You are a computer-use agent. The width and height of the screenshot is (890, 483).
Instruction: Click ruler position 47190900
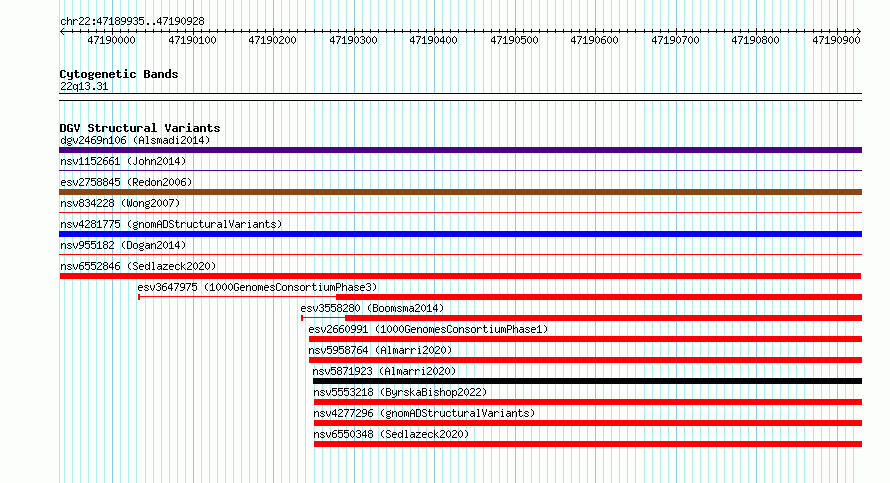[836, 40]
